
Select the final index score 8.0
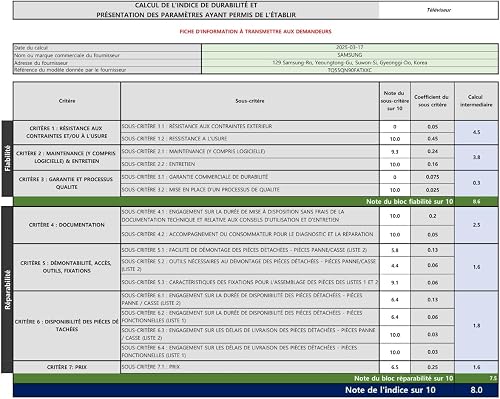click(476, 390)
